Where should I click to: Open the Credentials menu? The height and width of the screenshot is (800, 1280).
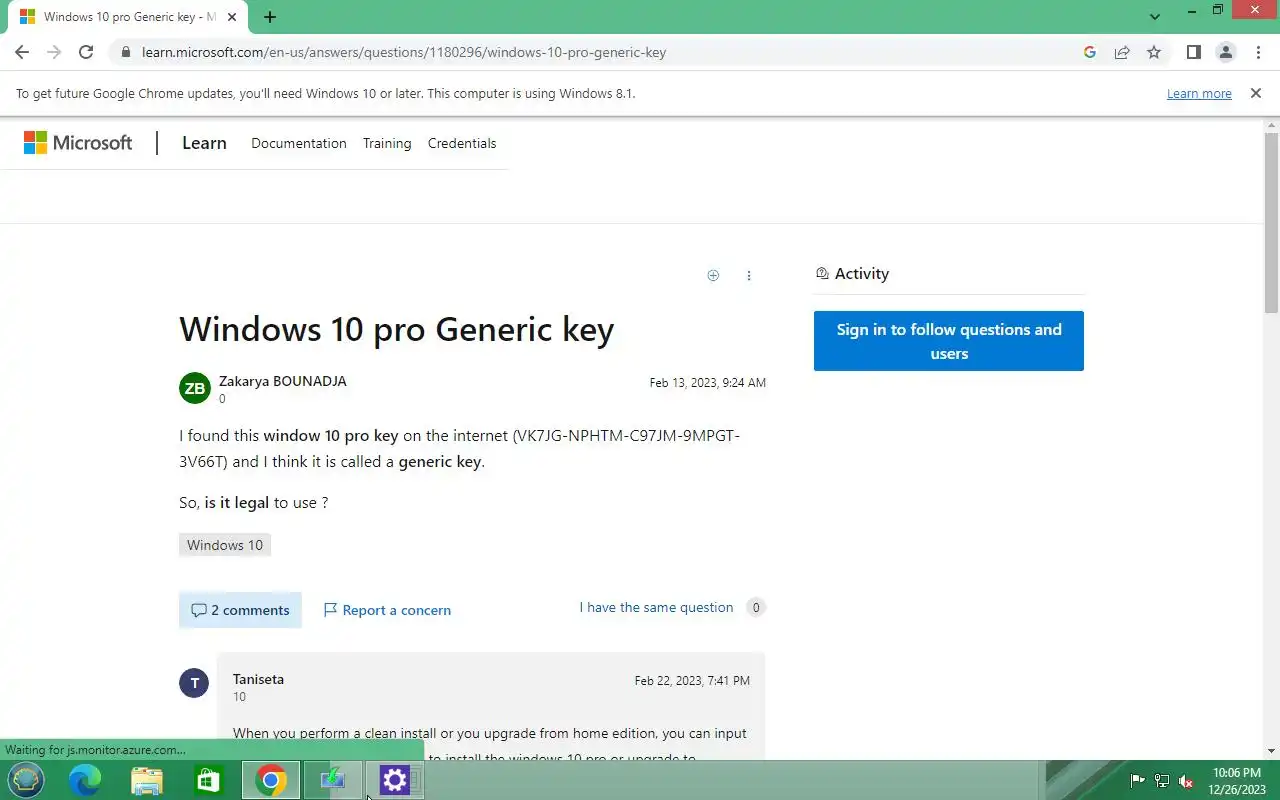462,143
